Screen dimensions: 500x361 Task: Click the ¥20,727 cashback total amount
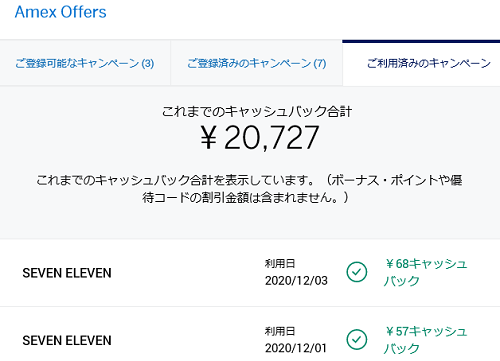click(260, 138)
